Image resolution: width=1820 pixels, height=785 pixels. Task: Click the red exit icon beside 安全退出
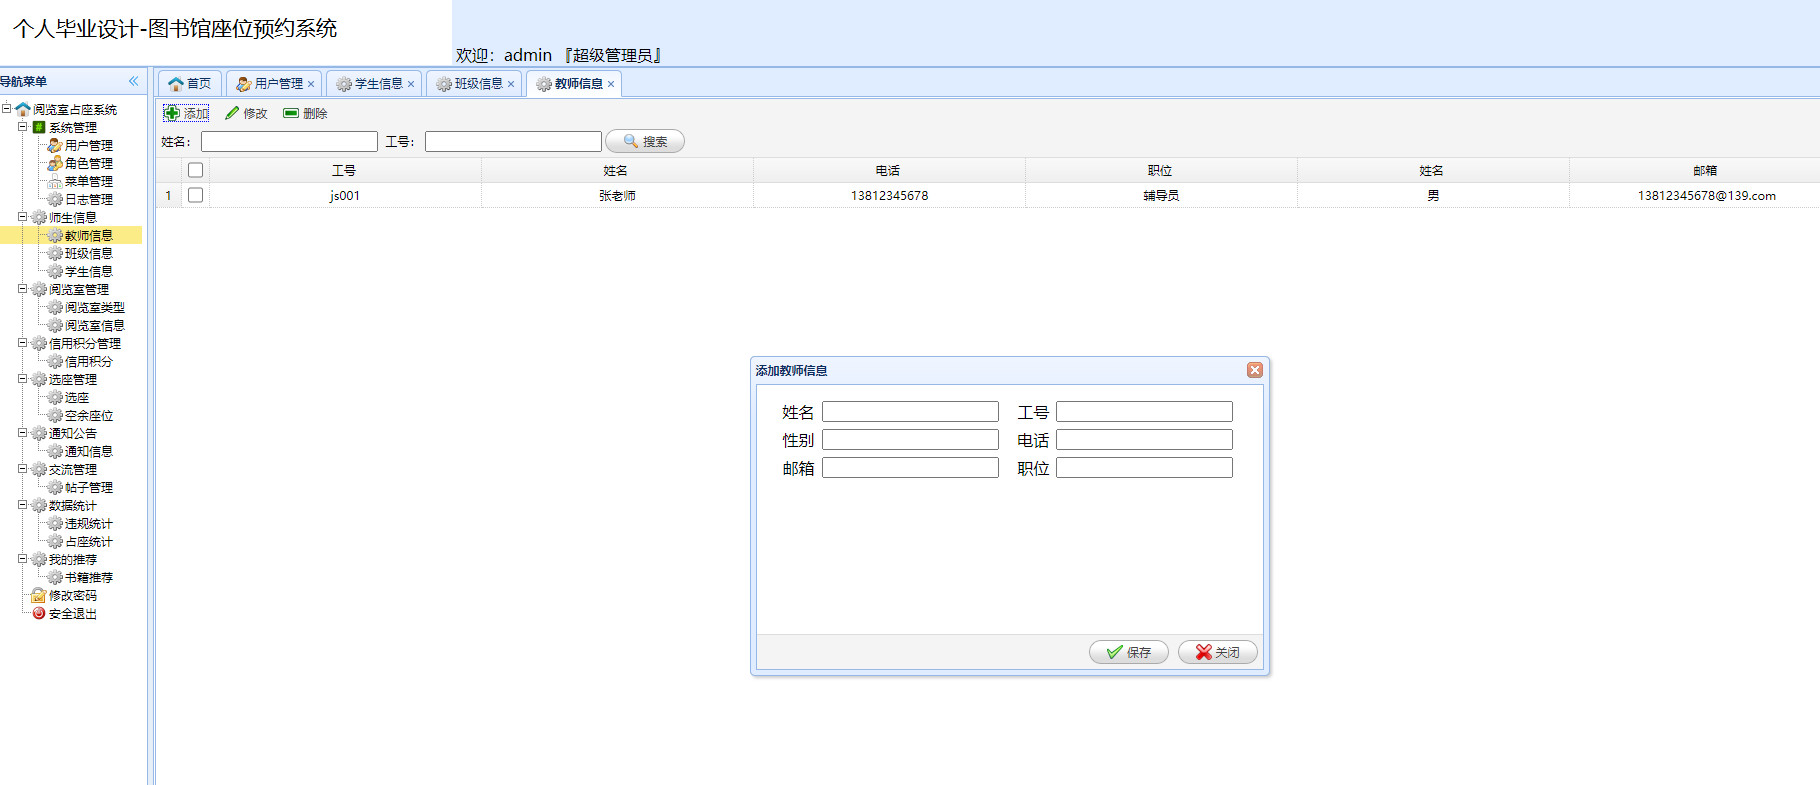(x=39, y=614)
